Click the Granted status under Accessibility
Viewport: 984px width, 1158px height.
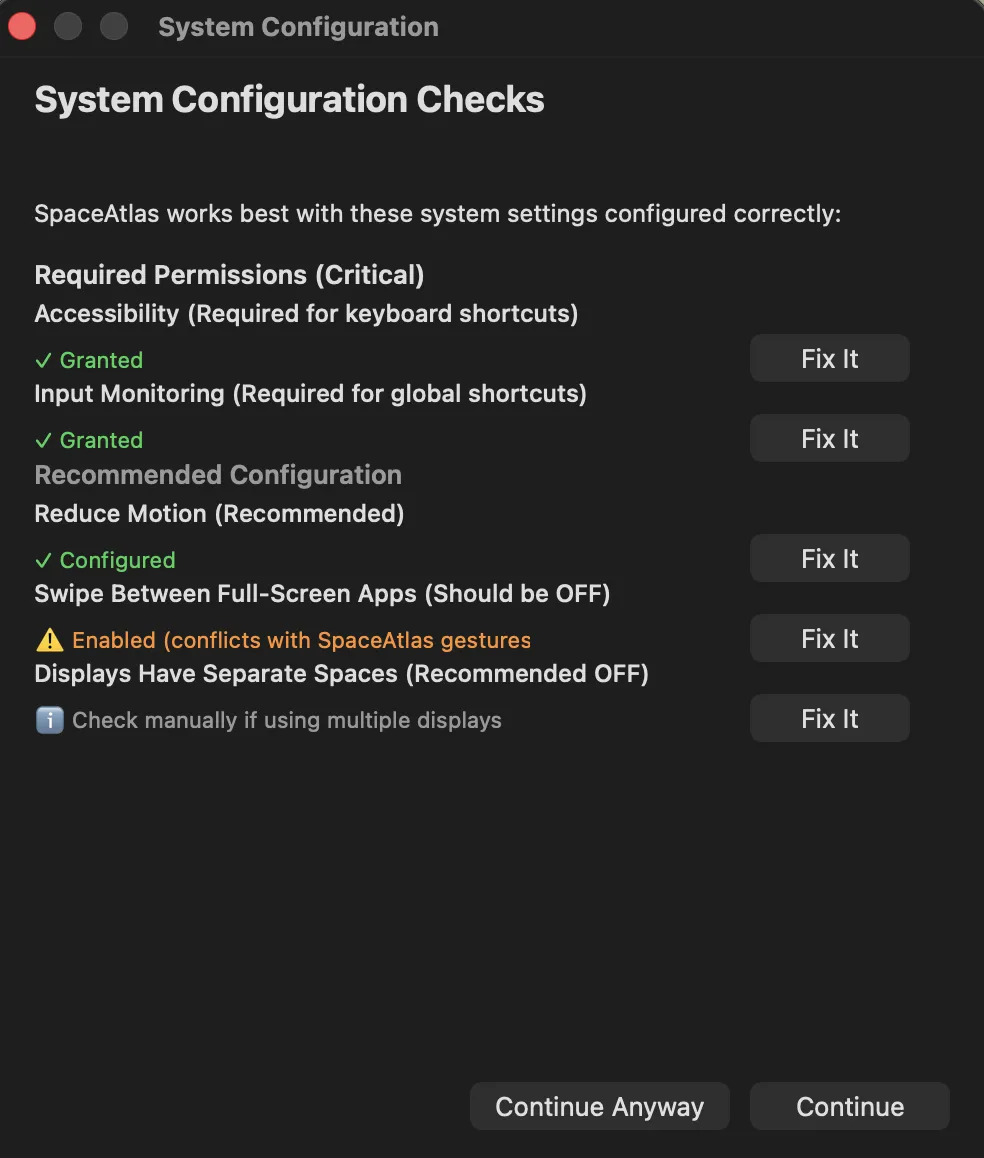tap(100, 360)
